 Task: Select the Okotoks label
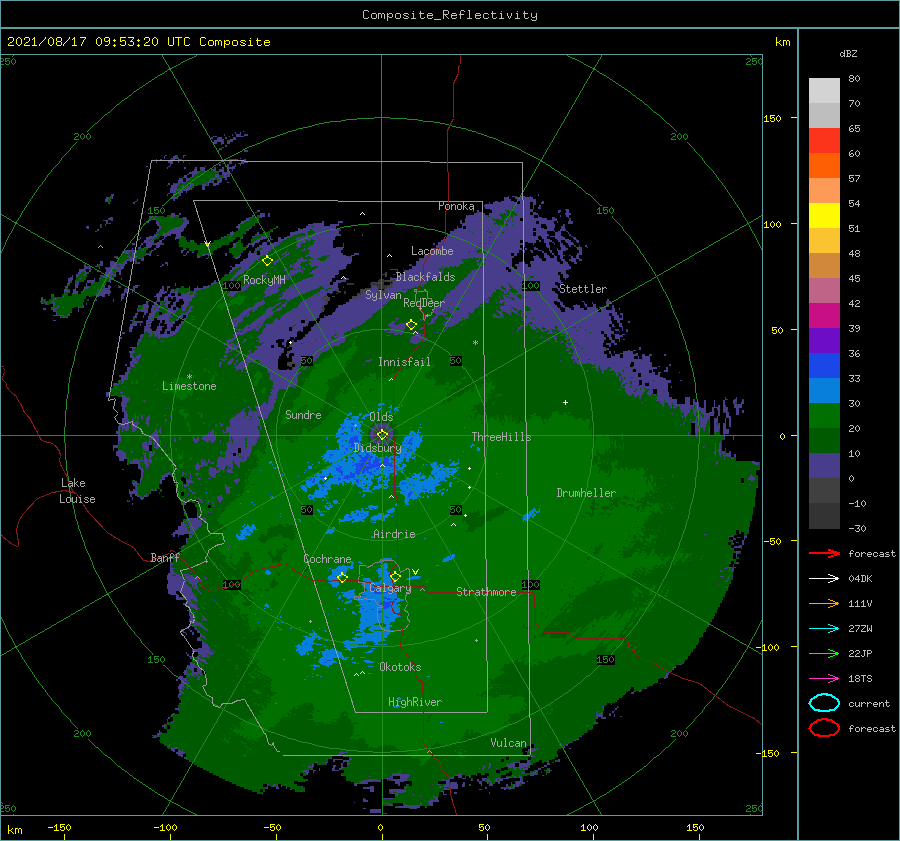400,667
